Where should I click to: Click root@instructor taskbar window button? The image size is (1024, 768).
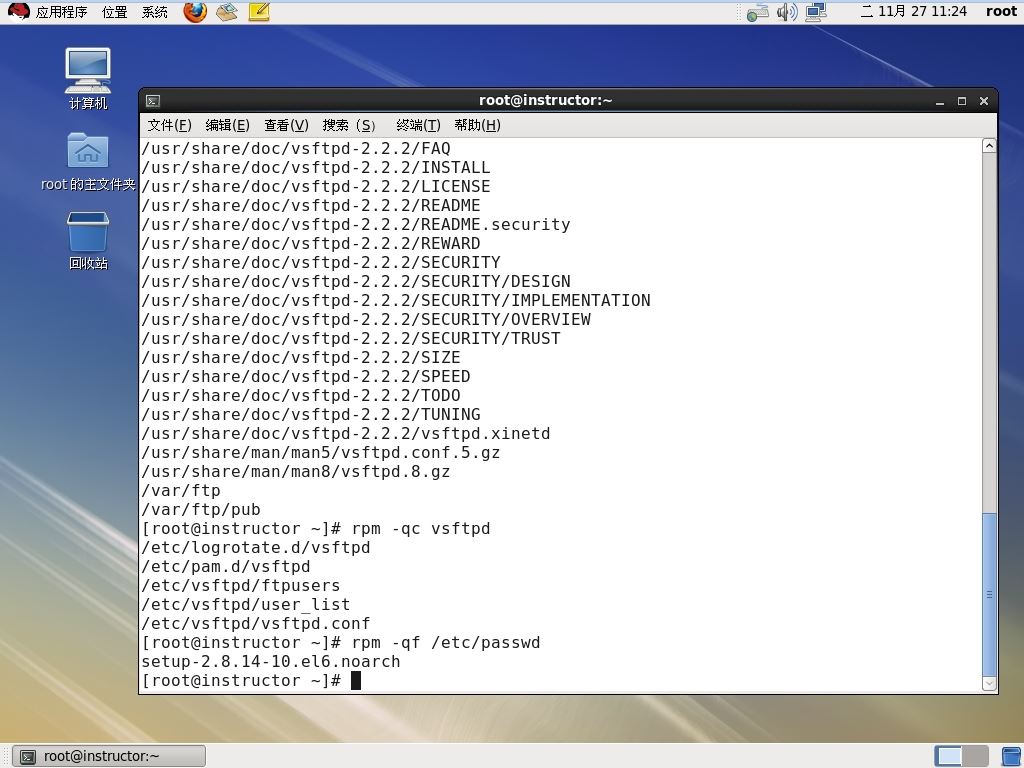(109, 756)
